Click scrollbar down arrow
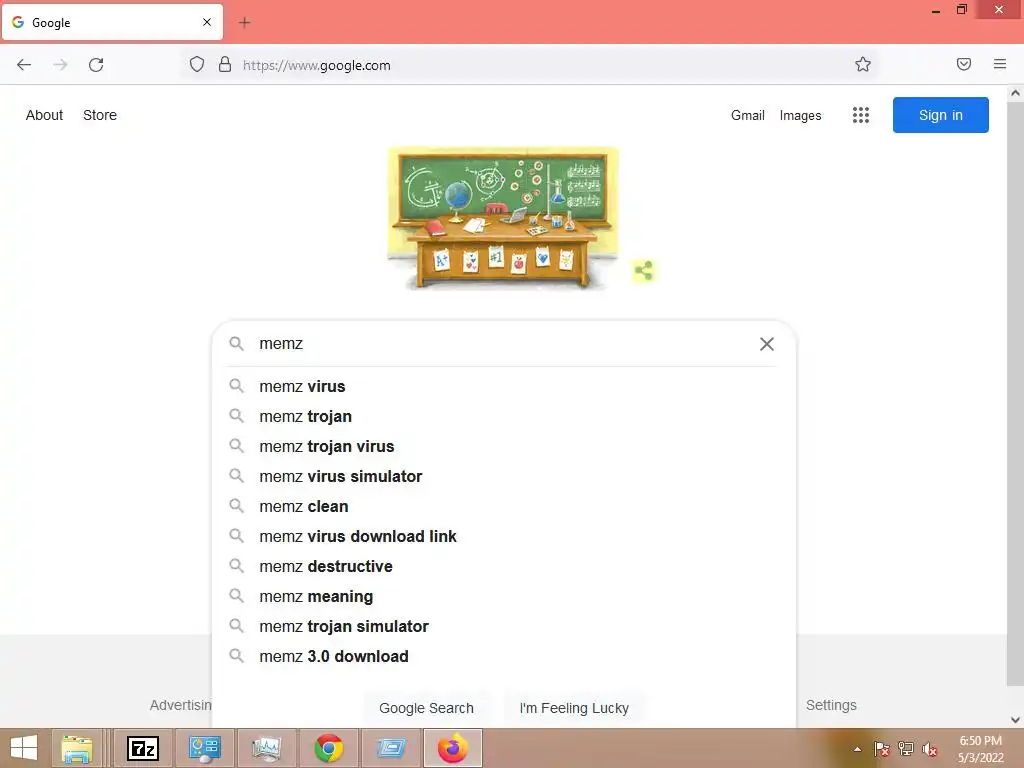This screenshot has width=1024, height=768. point(1015,719)
